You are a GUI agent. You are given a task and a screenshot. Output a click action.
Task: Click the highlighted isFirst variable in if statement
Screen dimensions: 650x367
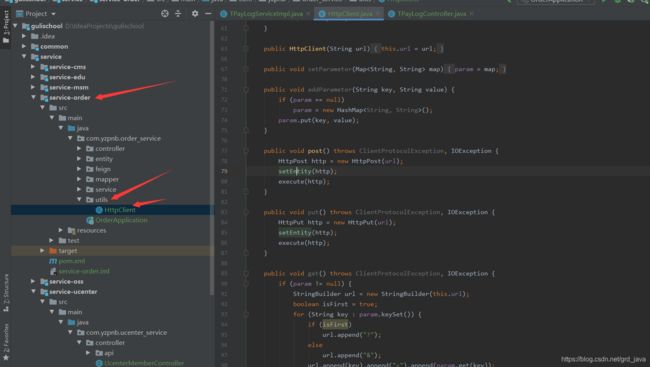pyautogui.click(x=336, y=324)
